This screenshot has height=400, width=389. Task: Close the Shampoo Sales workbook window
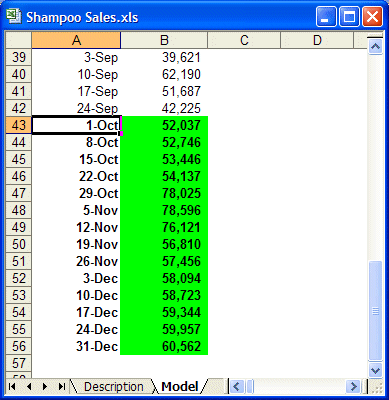[372, 16]
